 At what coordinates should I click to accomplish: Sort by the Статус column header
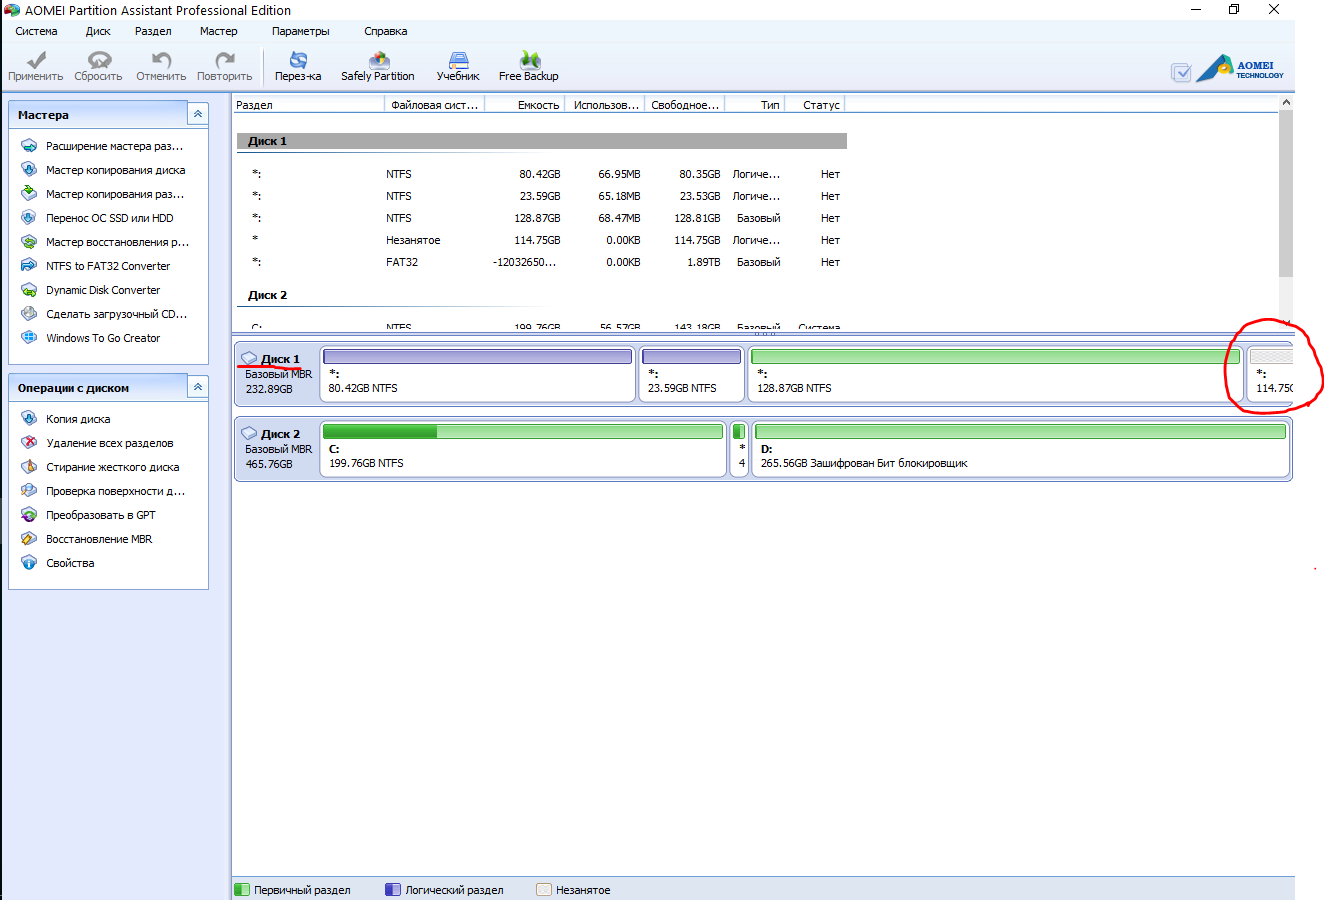[815, 104]
